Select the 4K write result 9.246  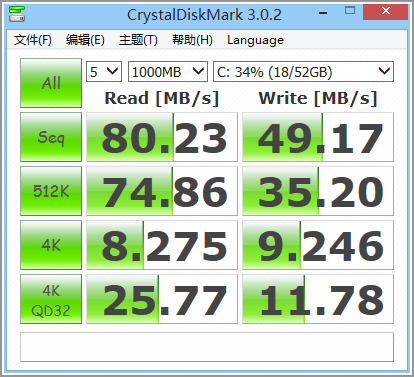(x=318, y=245)
